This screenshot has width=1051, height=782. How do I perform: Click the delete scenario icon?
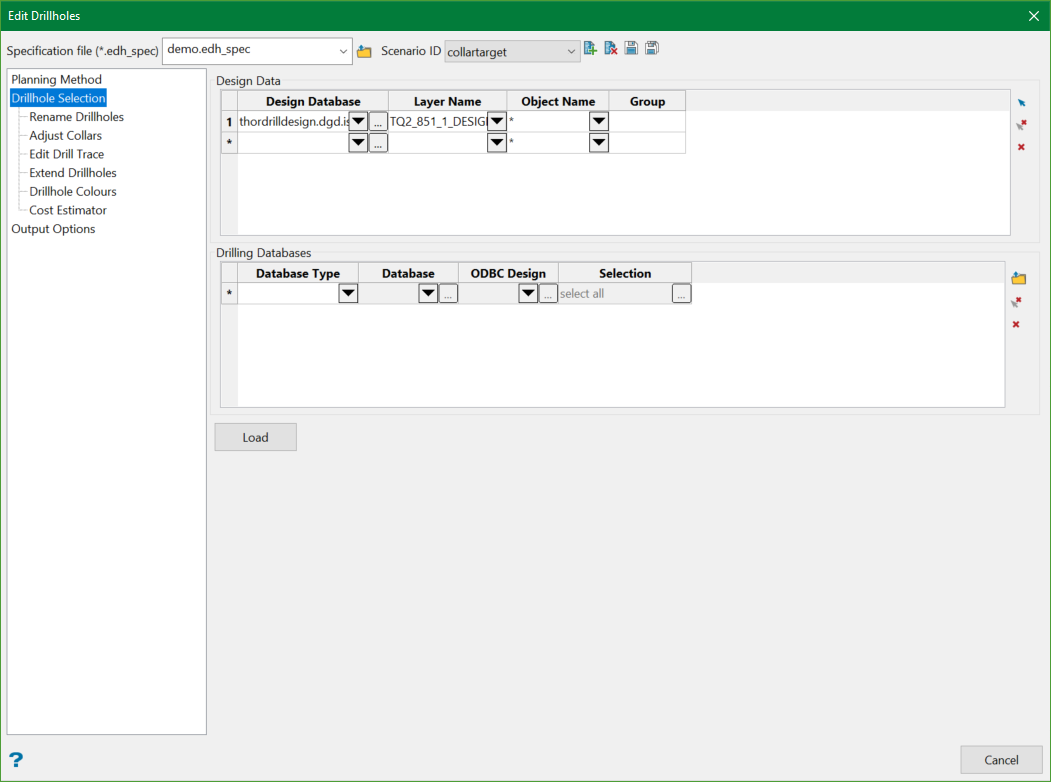click(x=611, y=49)
